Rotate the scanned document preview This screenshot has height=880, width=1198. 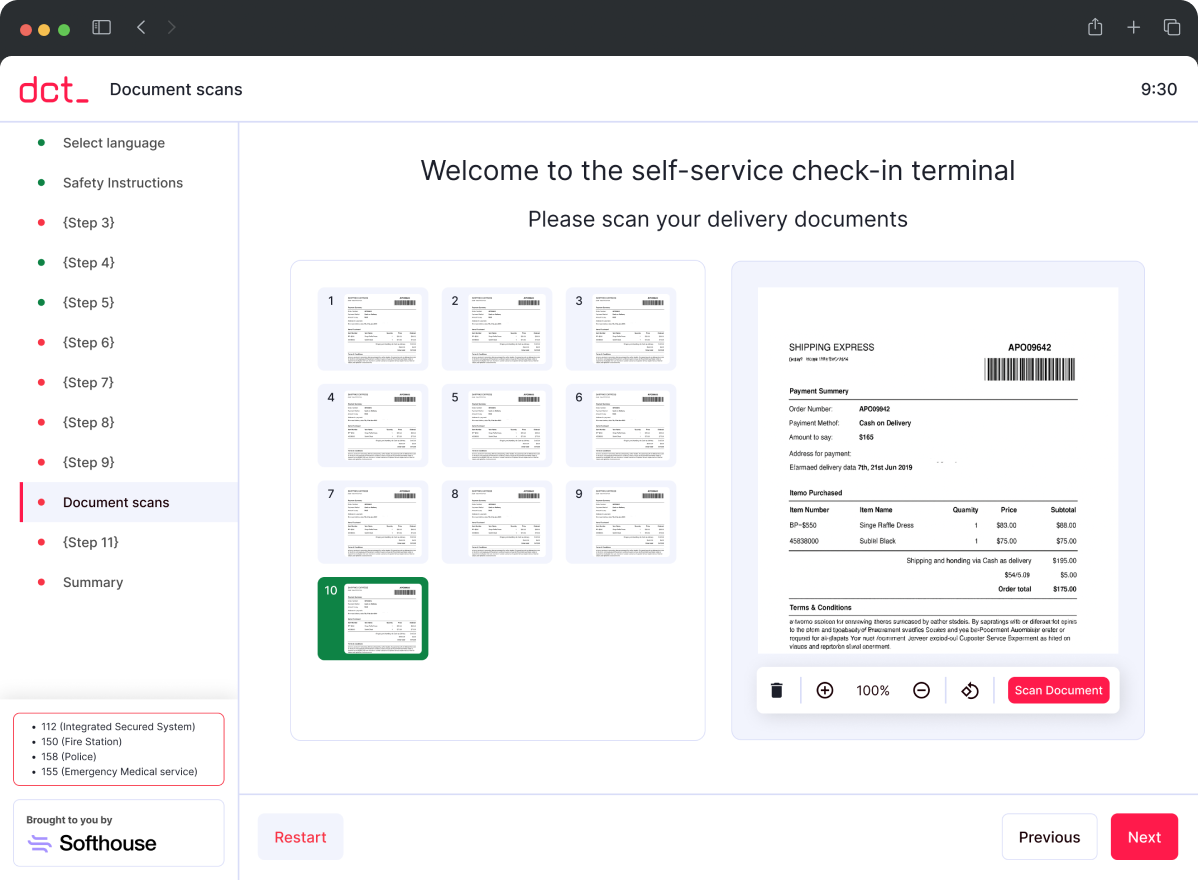(x=969, y=690)
